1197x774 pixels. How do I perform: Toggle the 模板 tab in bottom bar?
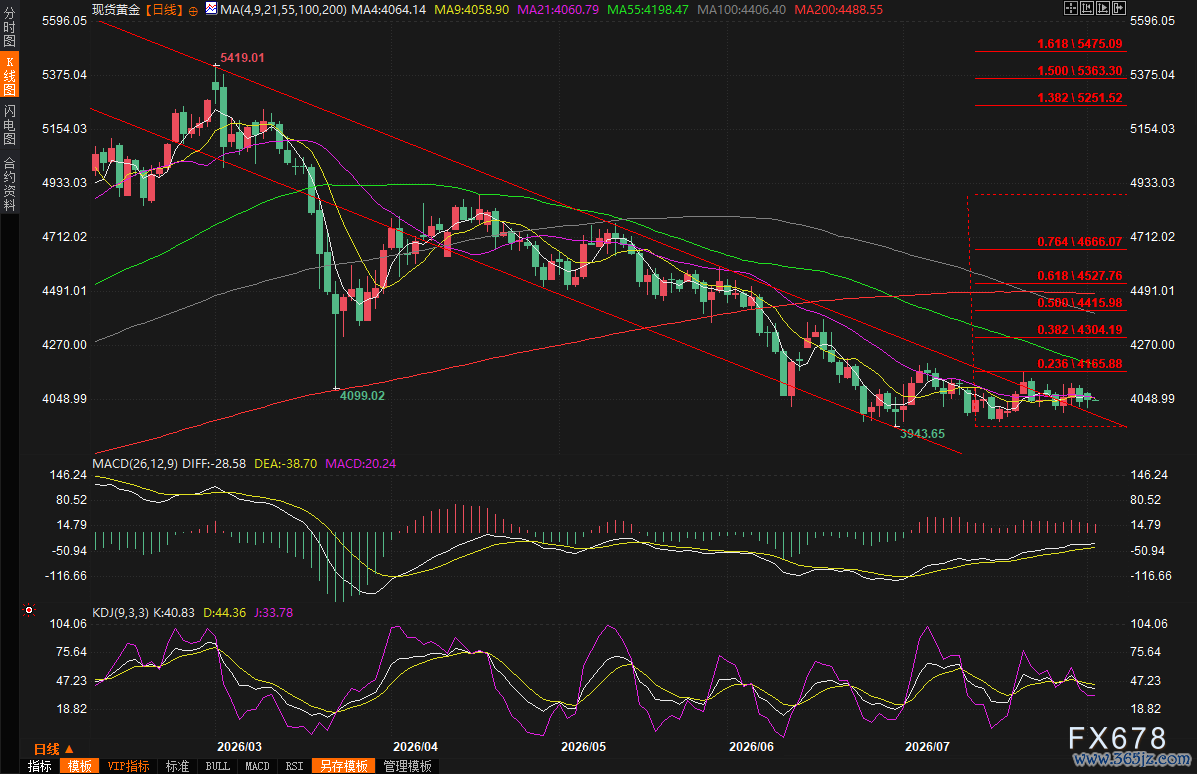(79, 766)
